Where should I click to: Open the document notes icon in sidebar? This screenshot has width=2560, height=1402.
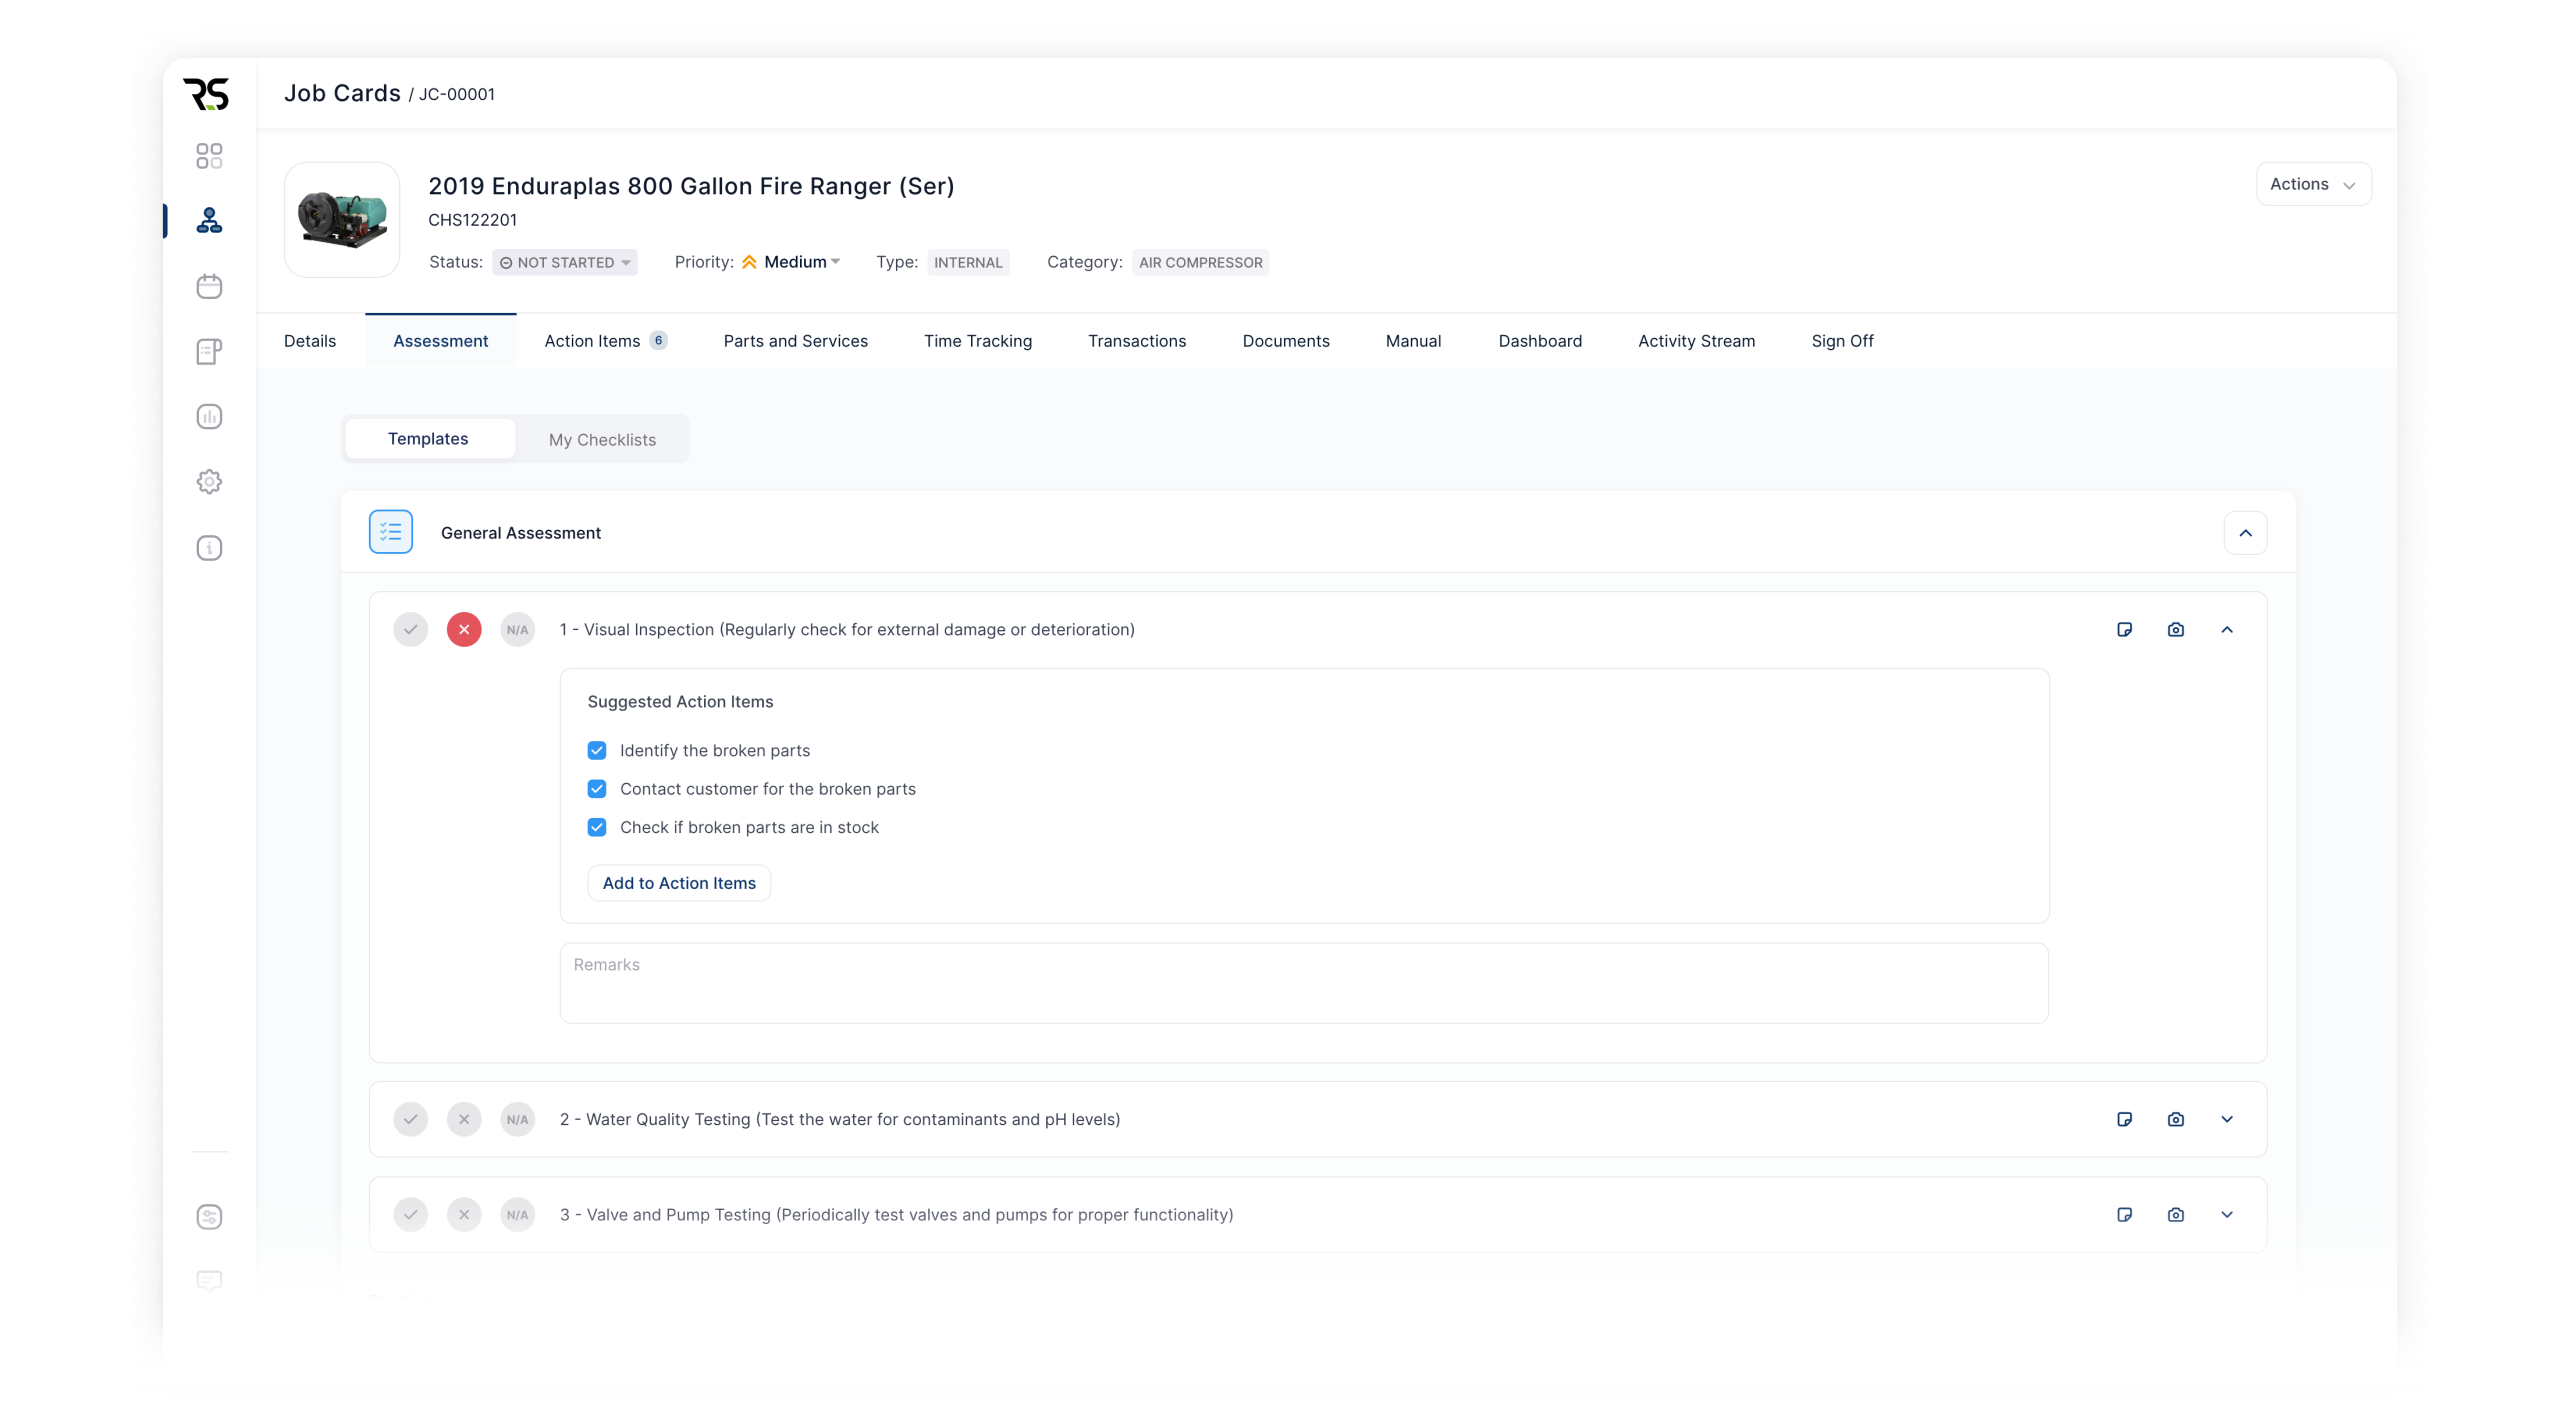point(209,351)
